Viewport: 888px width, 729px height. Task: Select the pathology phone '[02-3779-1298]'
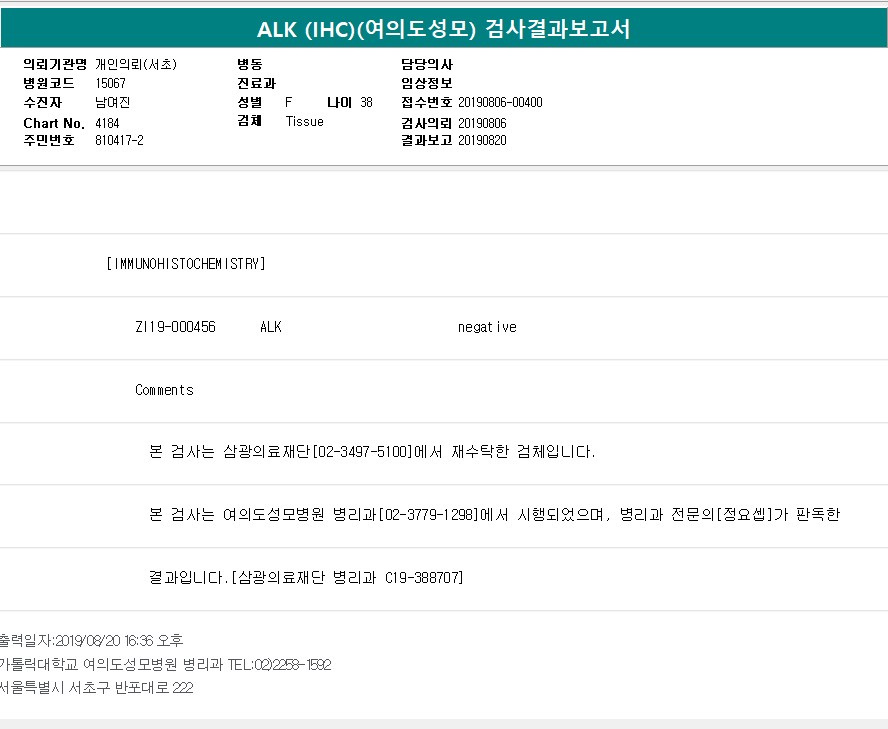tap(429, 514)
